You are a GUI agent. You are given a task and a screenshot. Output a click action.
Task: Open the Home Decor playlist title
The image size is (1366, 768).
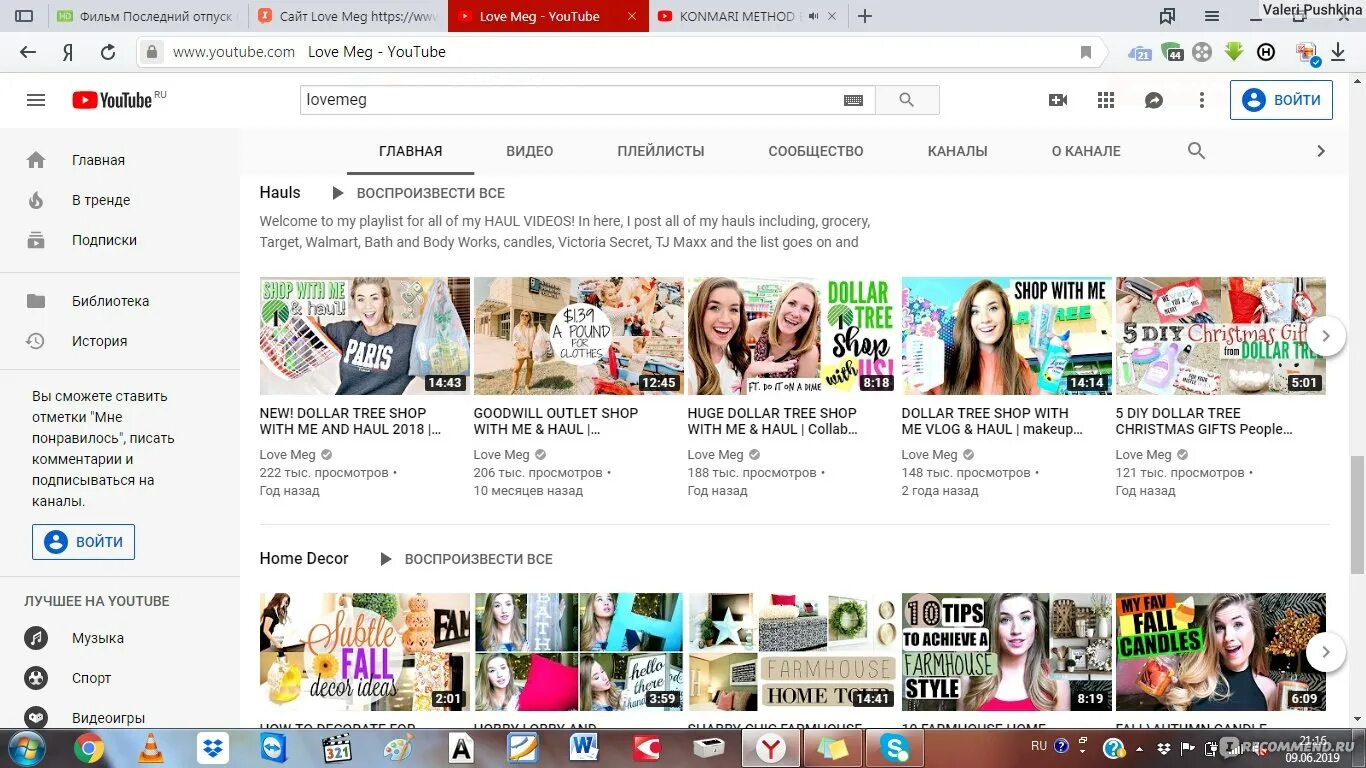click(x=304, y=558)
